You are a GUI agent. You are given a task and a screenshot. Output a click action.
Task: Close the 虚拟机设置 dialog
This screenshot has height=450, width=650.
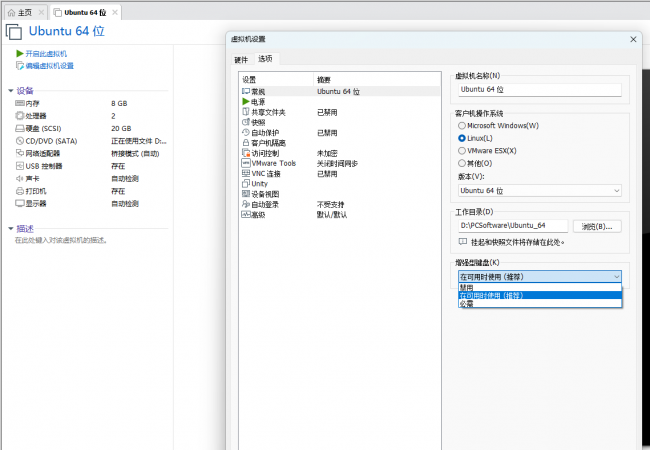tap(633, 39)
